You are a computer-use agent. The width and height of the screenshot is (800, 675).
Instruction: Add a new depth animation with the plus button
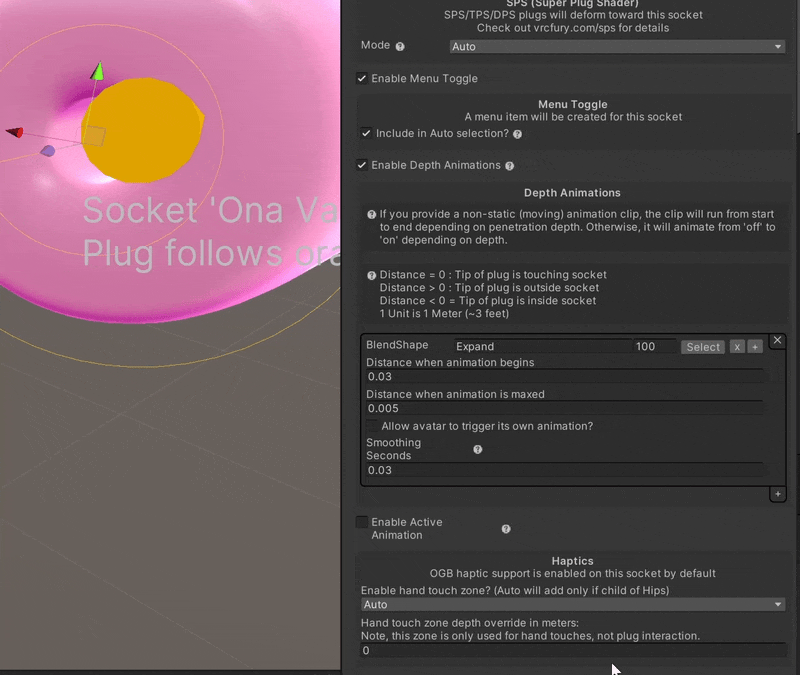click(777, 493)
